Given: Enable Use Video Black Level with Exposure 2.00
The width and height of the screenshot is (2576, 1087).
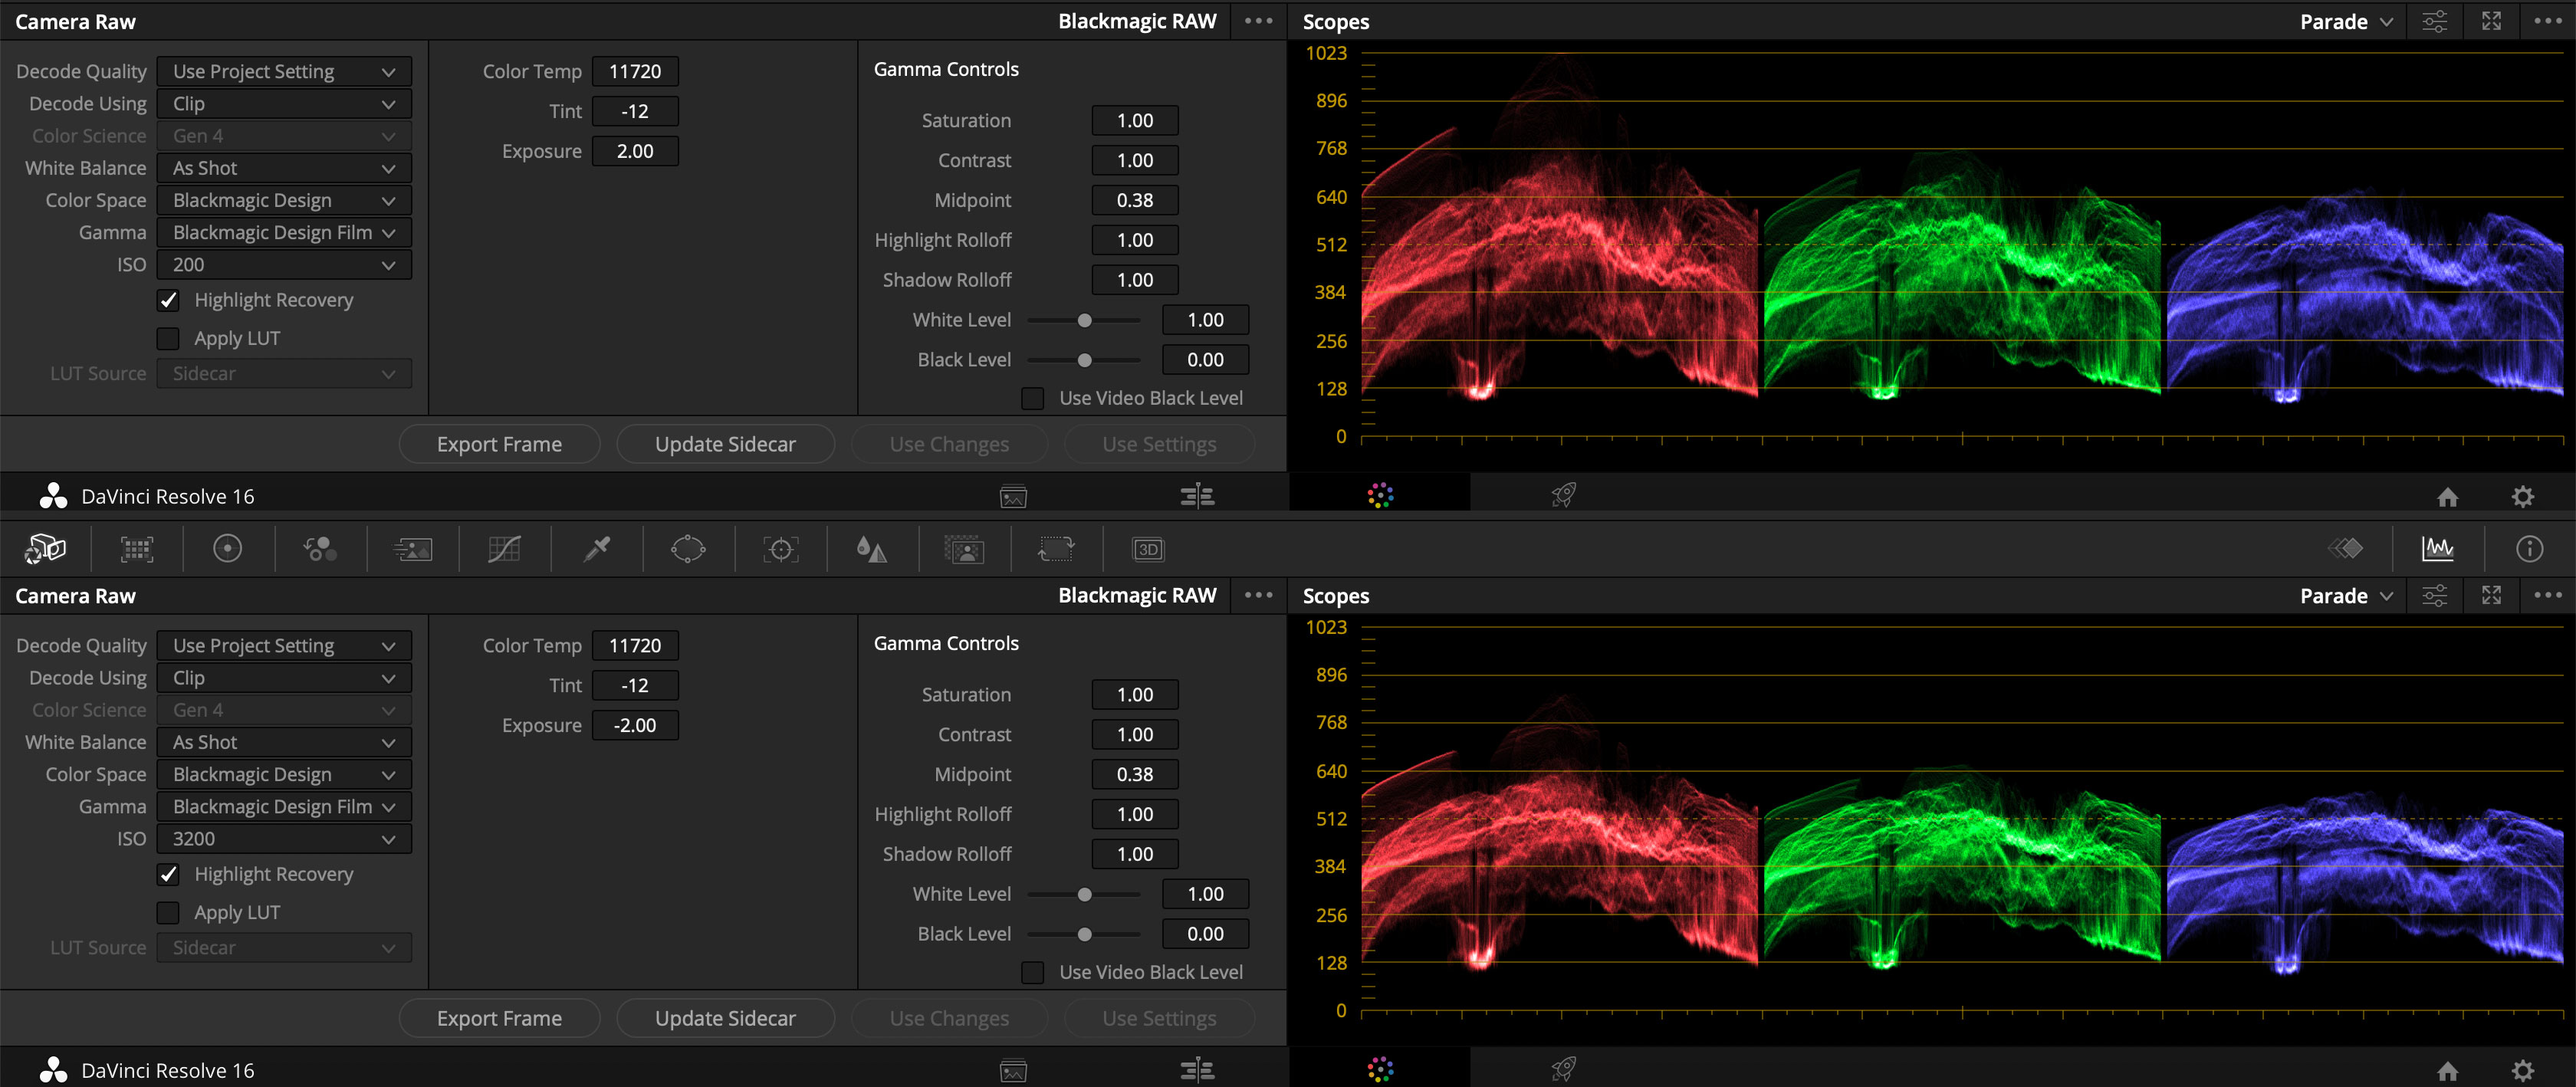Looking at the screenshot, I should pyautogui.click(x=1033, y=398).
